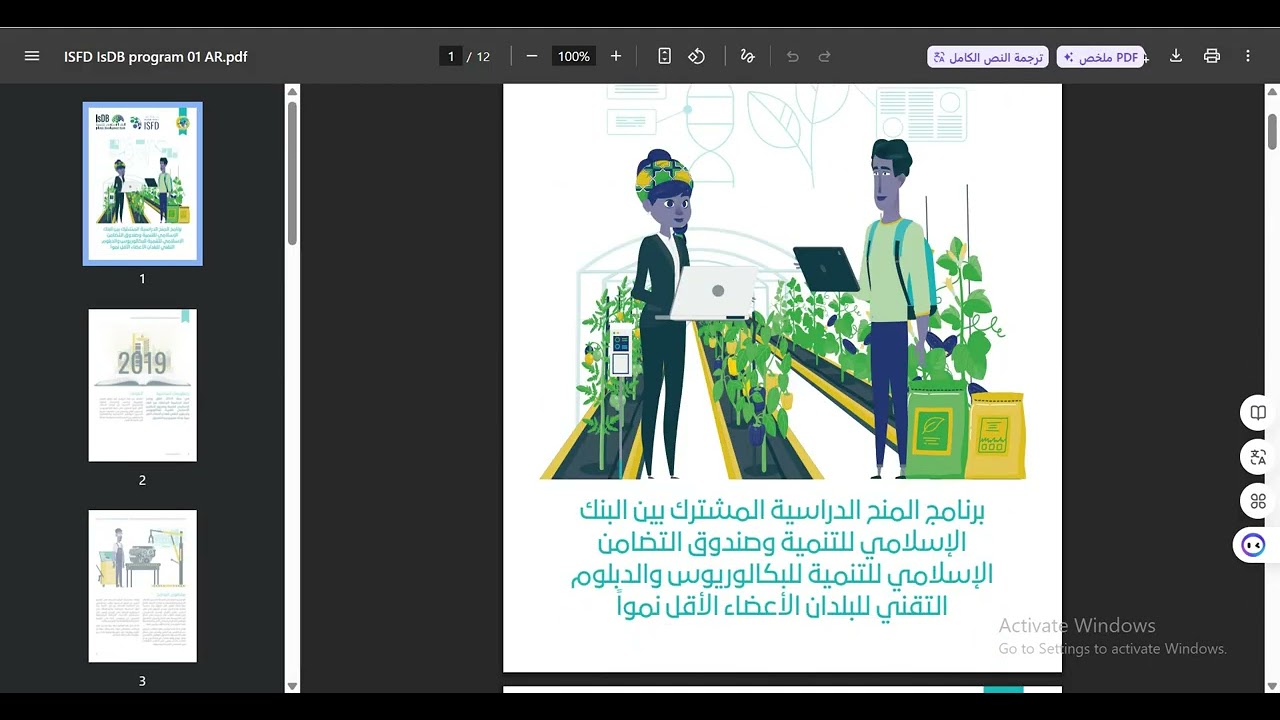Image resolution: width=1280 pixels, height=720 pixels.
Task: Click the purple assistant face icon
Action: coord(1254,545)
